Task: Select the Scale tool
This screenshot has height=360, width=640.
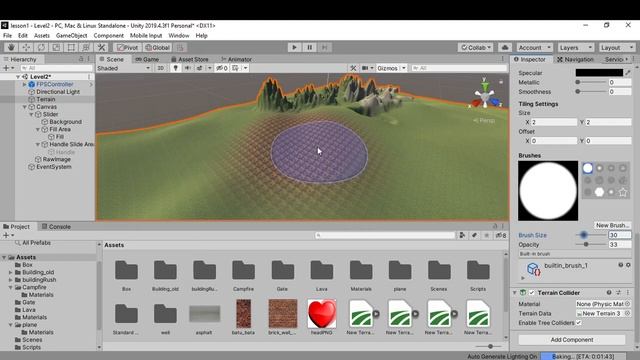Action: pyautogui.click(x=56, y=47)
